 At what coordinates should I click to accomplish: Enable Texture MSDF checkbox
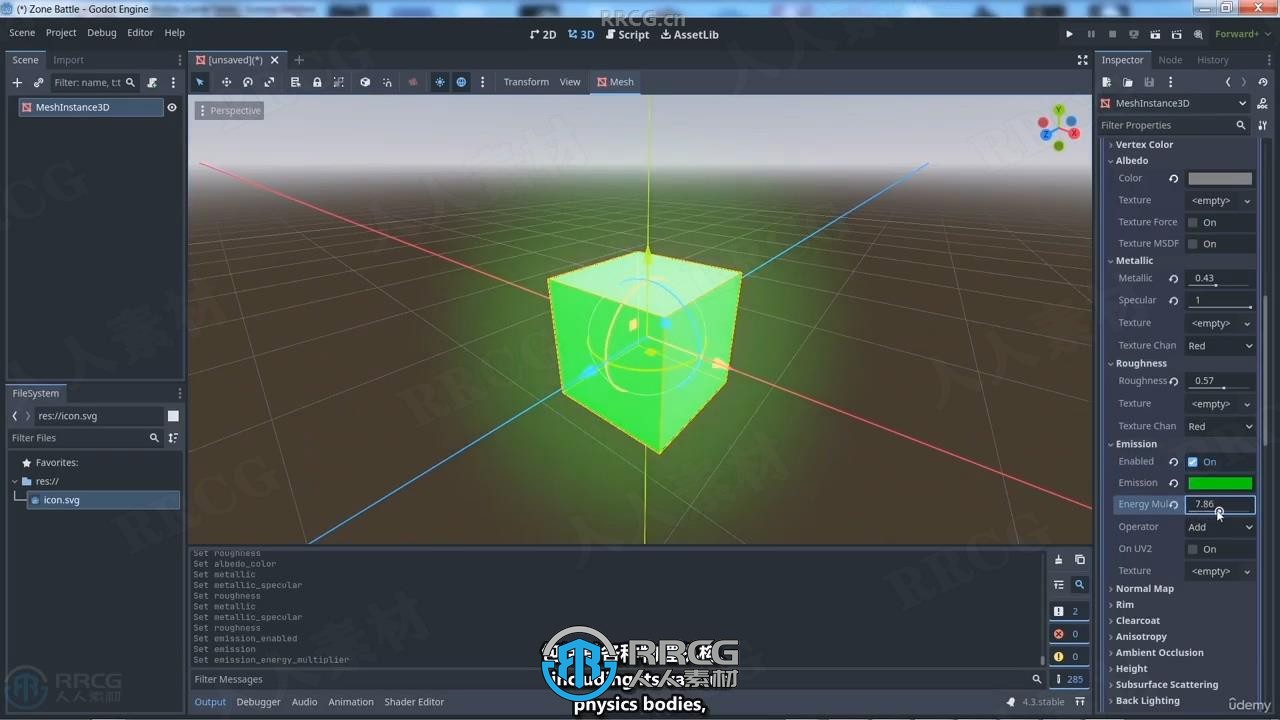1192,244
